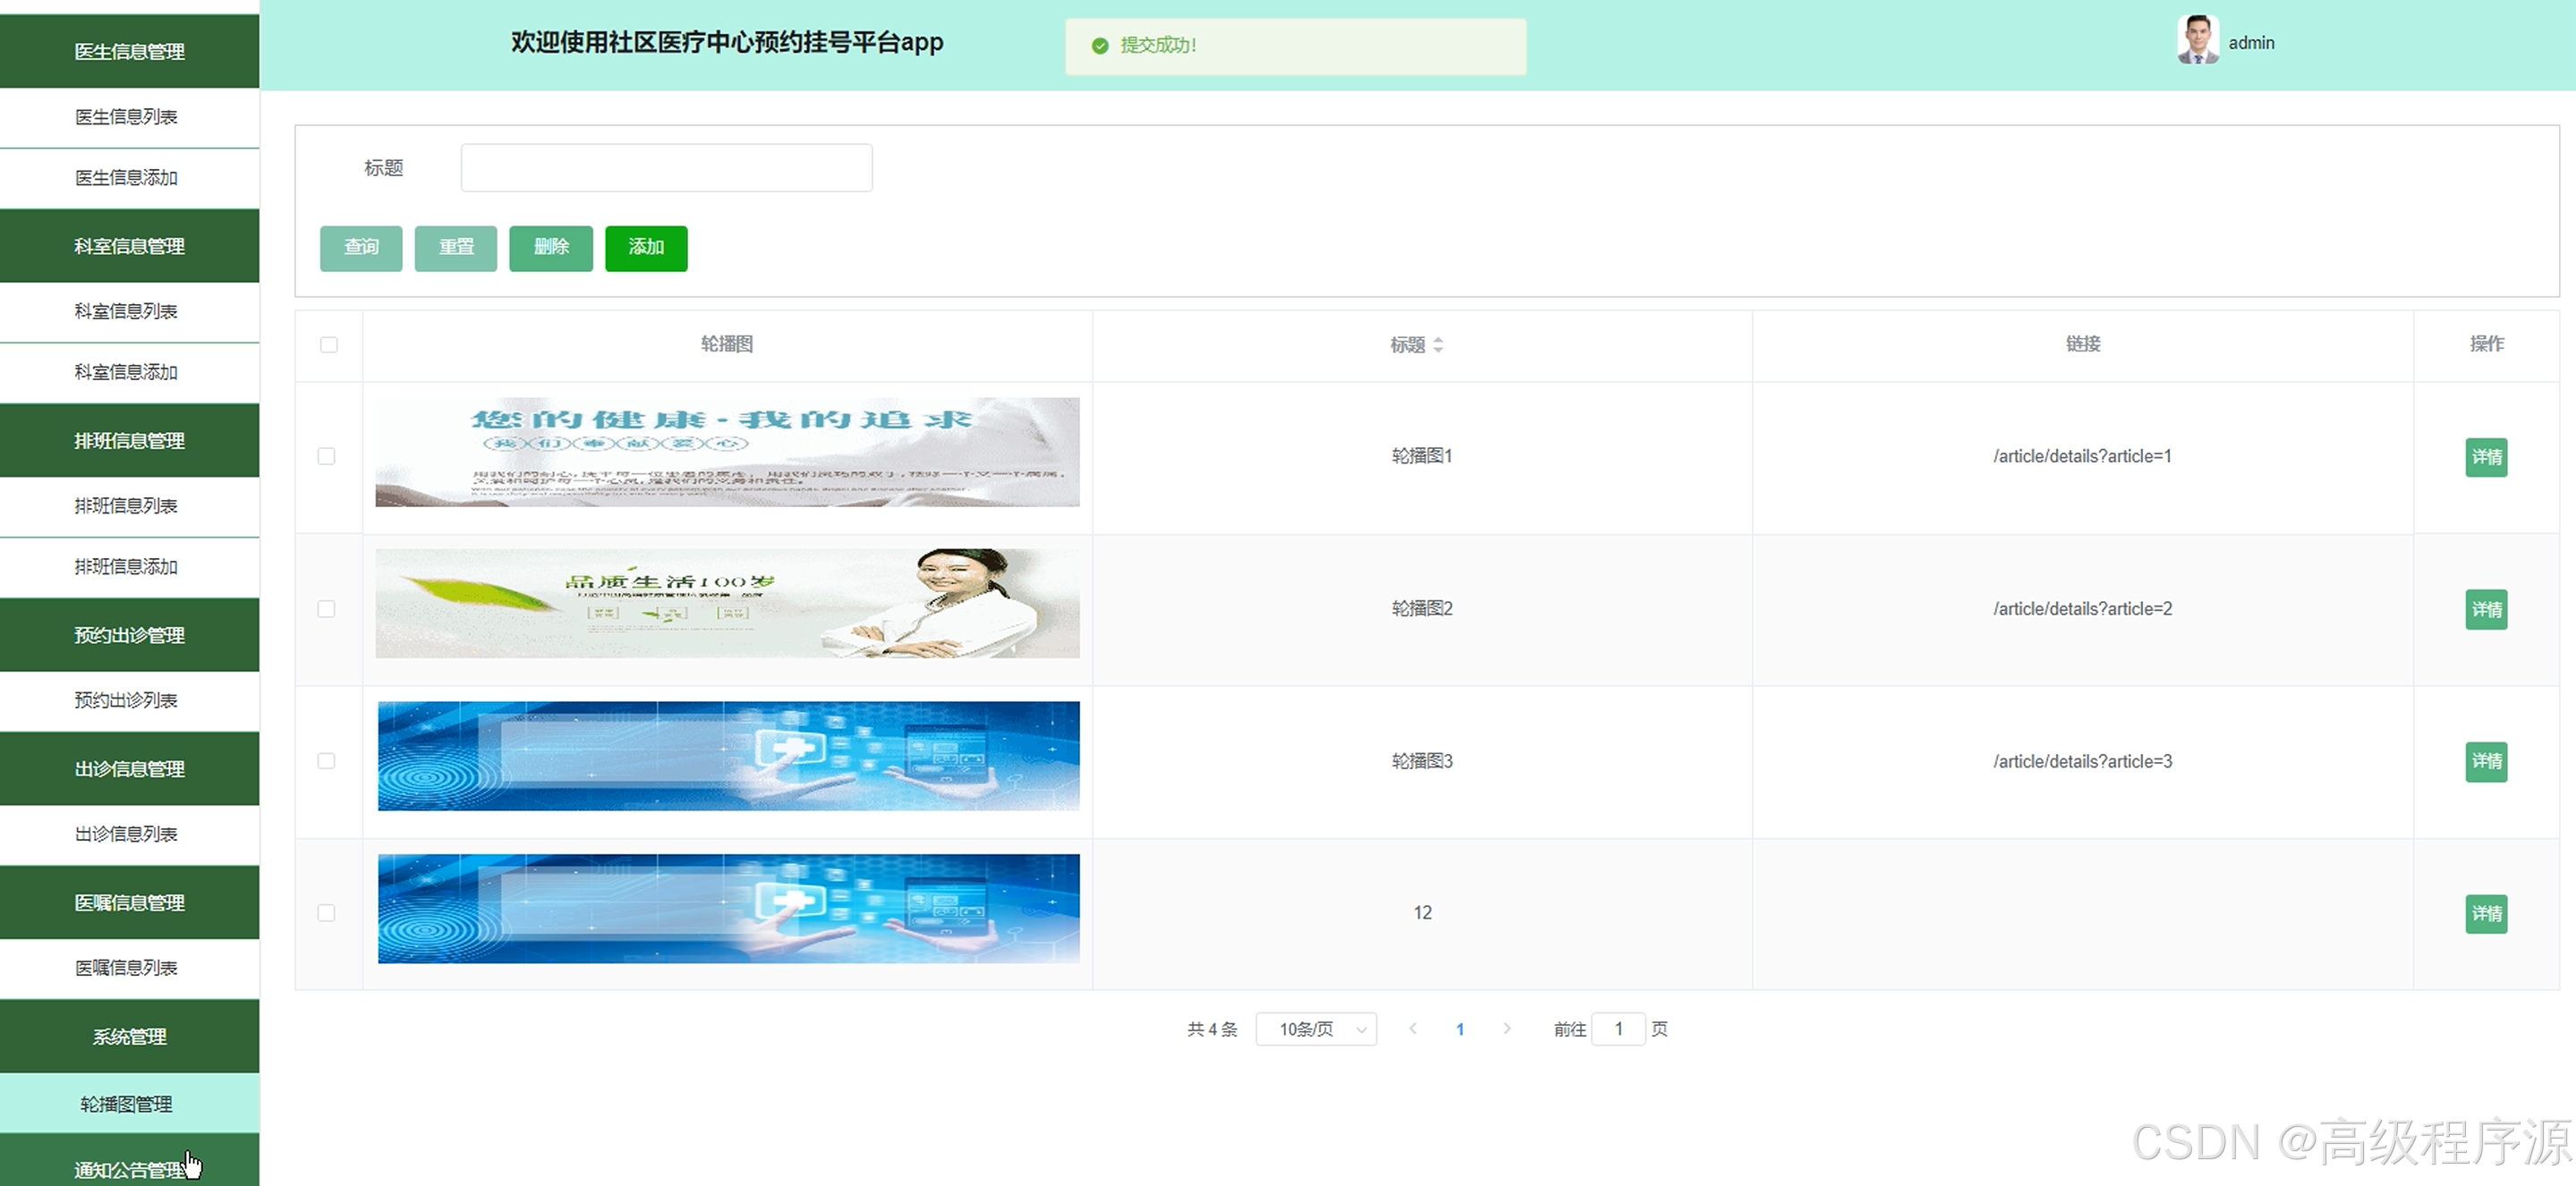The height and width of the screenshot is (1186, 2576).
Task: Go to previous page arrow in pagination
Action: (1412, 1029)
